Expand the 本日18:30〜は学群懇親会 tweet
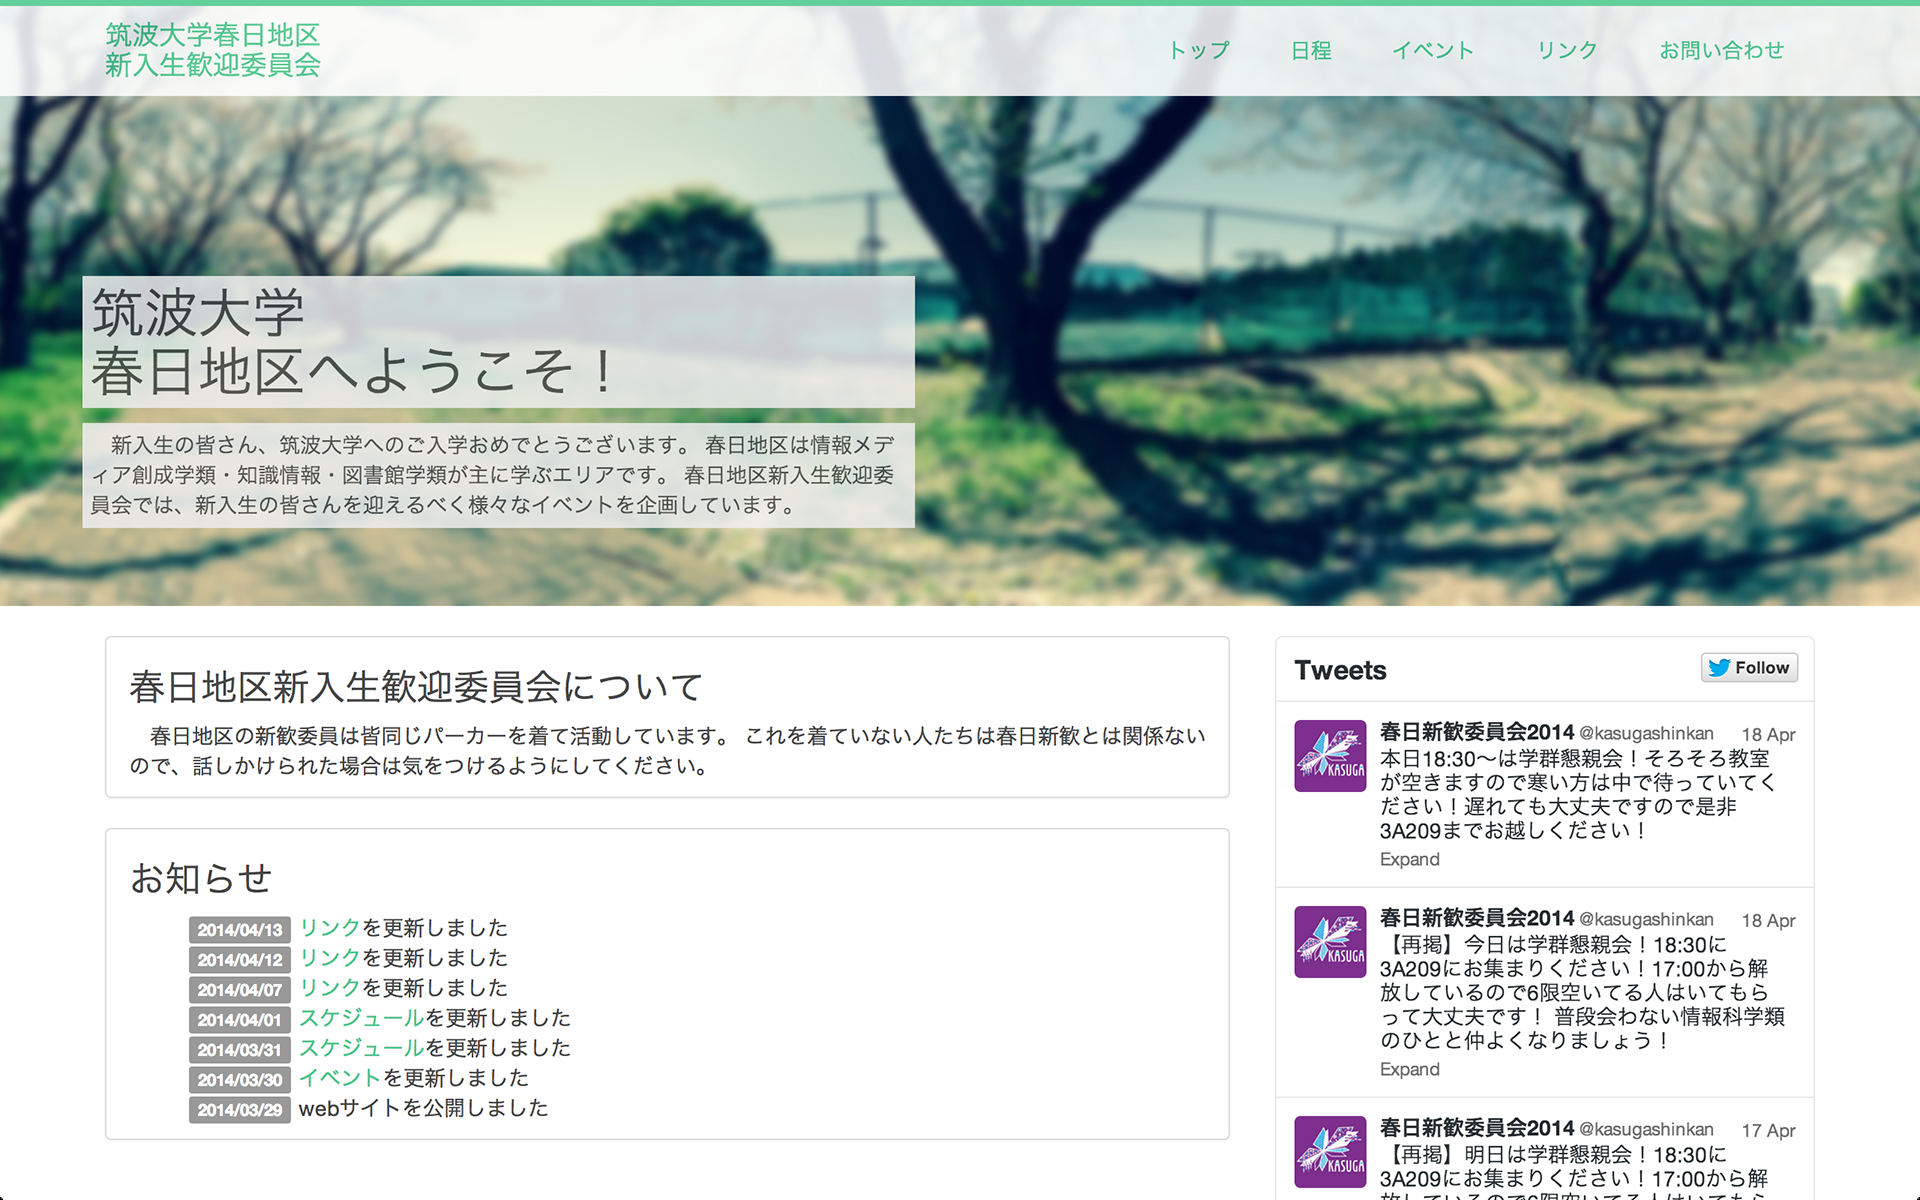 1410,859
